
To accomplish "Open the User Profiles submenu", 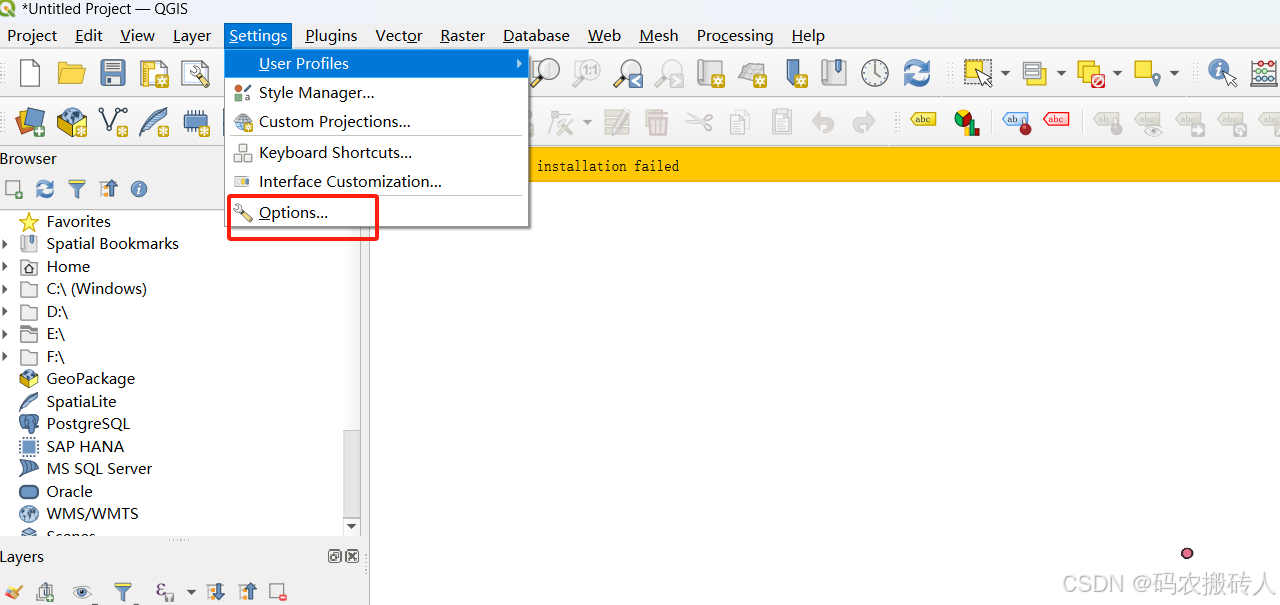I will 376,64.
